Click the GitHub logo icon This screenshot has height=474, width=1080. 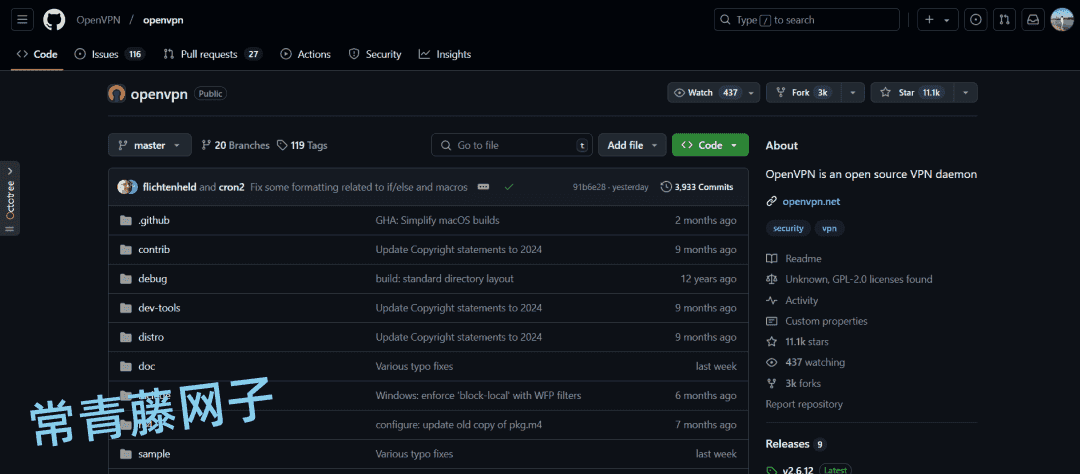54,19
